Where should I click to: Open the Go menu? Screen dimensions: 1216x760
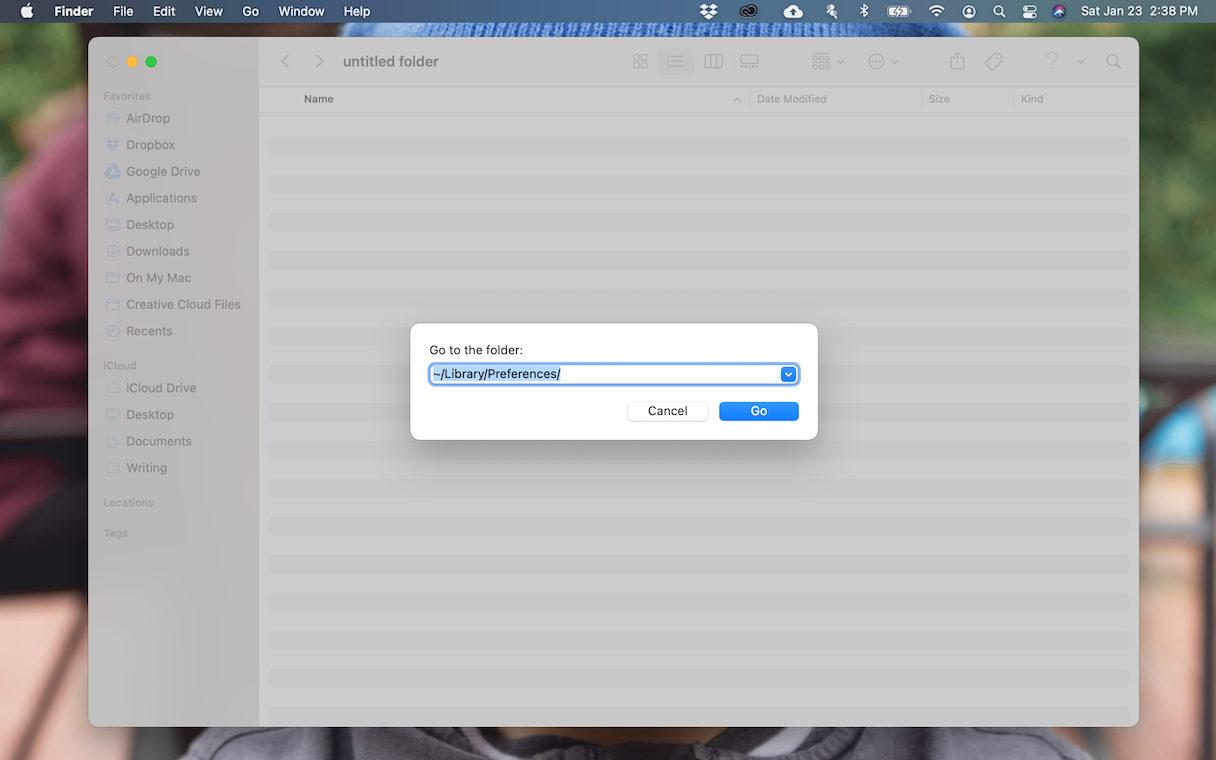(250, 11)
